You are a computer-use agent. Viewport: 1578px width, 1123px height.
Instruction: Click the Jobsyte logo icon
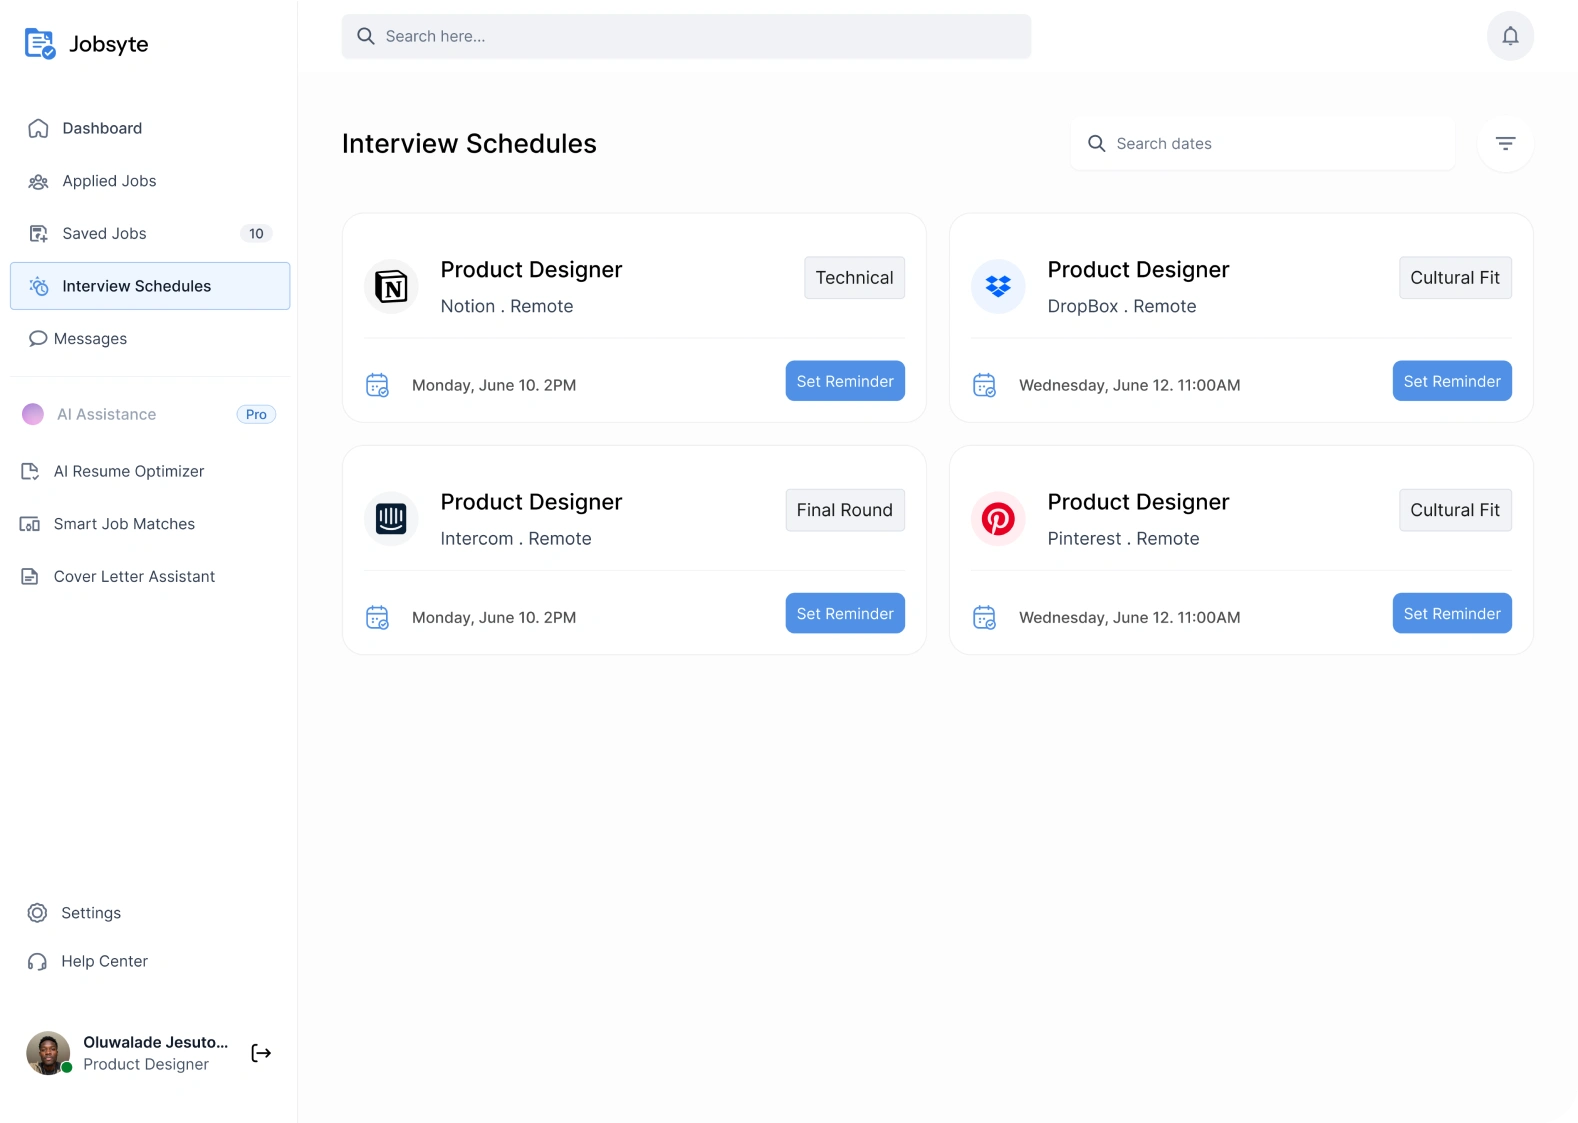pos(40,44)
